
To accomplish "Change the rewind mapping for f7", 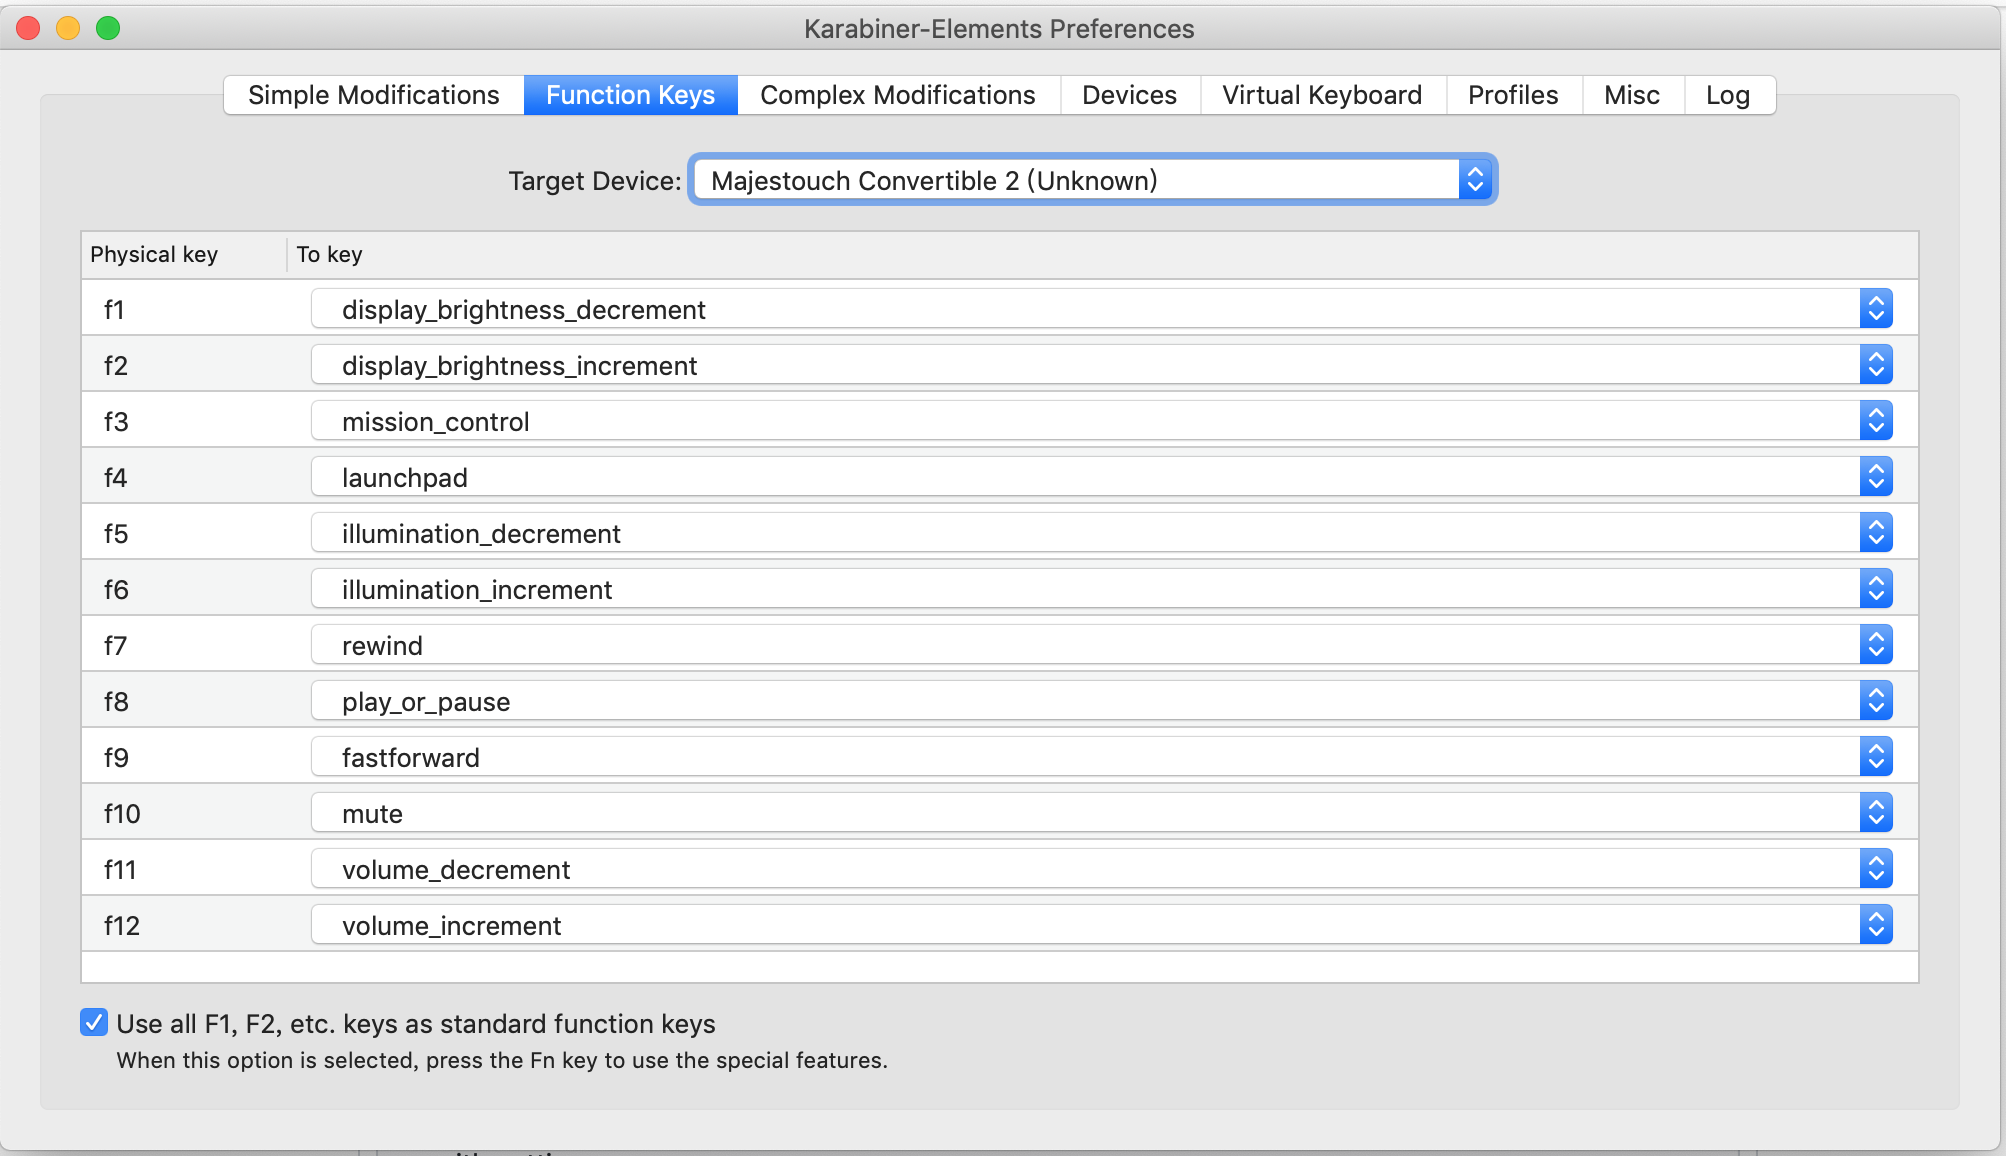I will click(1100, 645).
